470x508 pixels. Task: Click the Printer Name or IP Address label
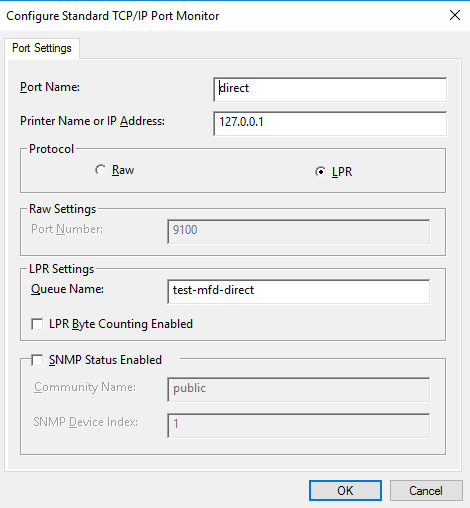92,121
